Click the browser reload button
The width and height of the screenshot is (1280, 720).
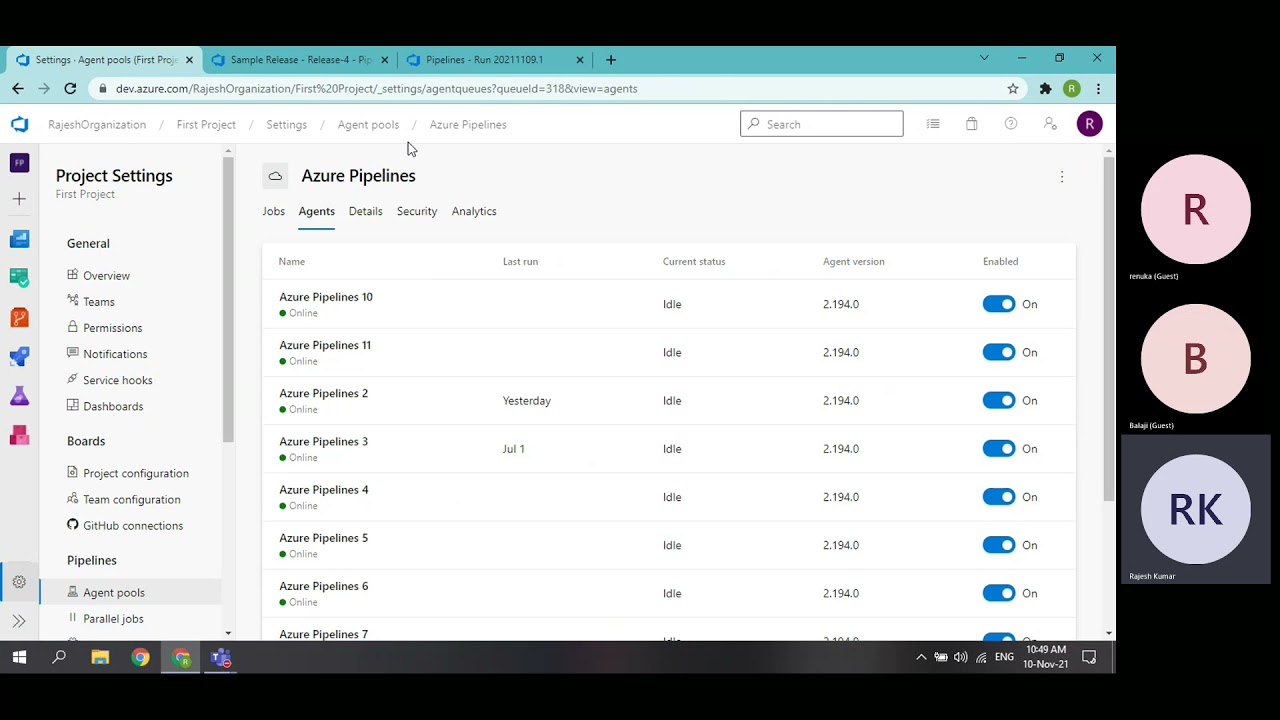point(70,88)
